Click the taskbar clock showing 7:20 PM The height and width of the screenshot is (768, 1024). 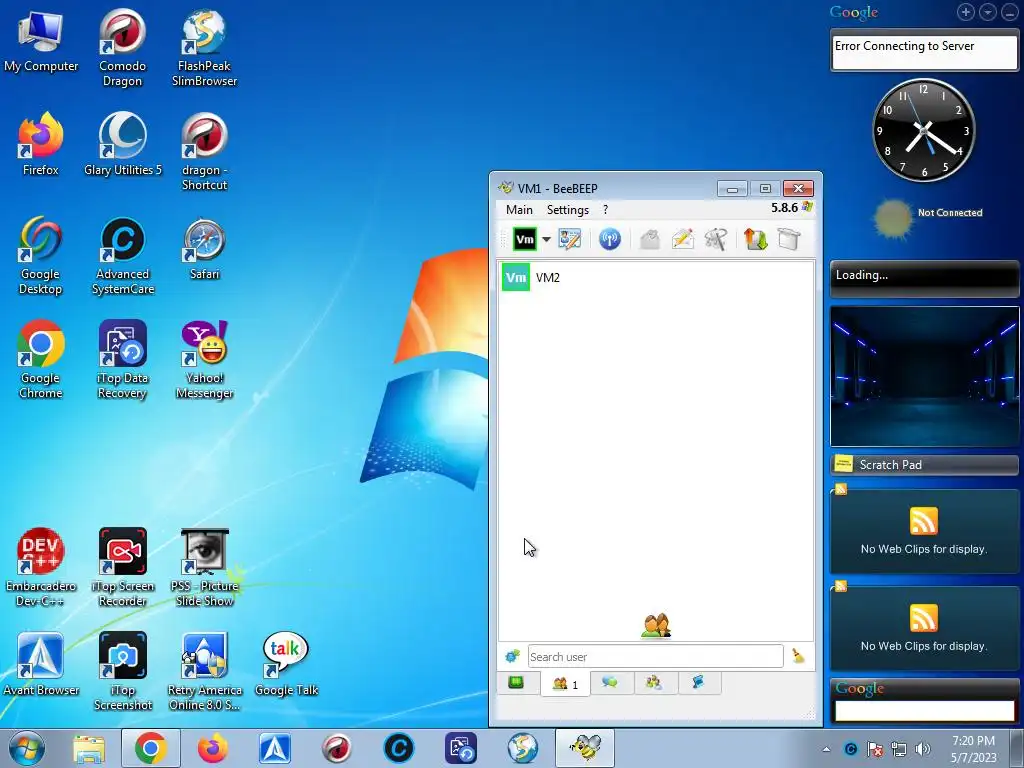coord(973,748)
